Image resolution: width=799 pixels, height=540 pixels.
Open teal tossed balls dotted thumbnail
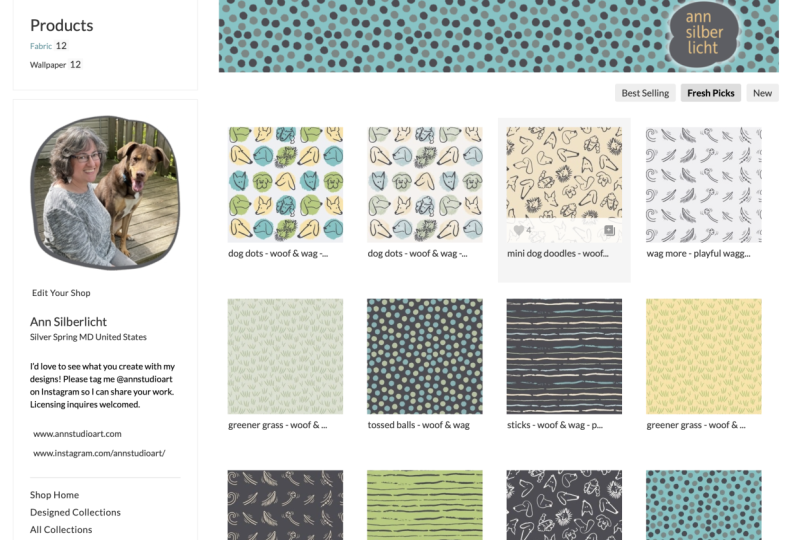704,505
